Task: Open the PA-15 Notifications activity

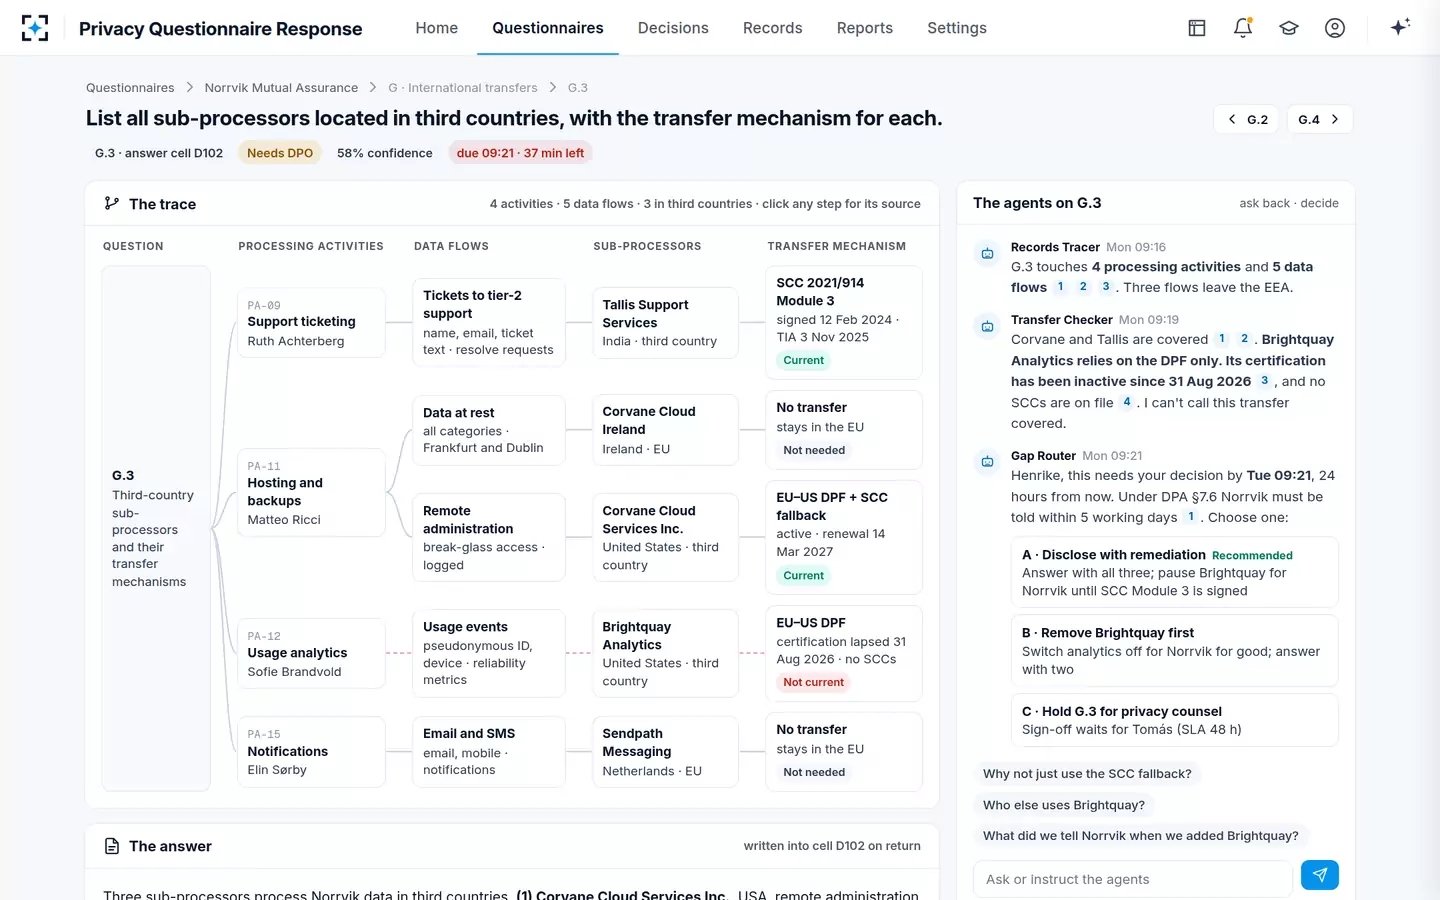Action: coord(311,752)
